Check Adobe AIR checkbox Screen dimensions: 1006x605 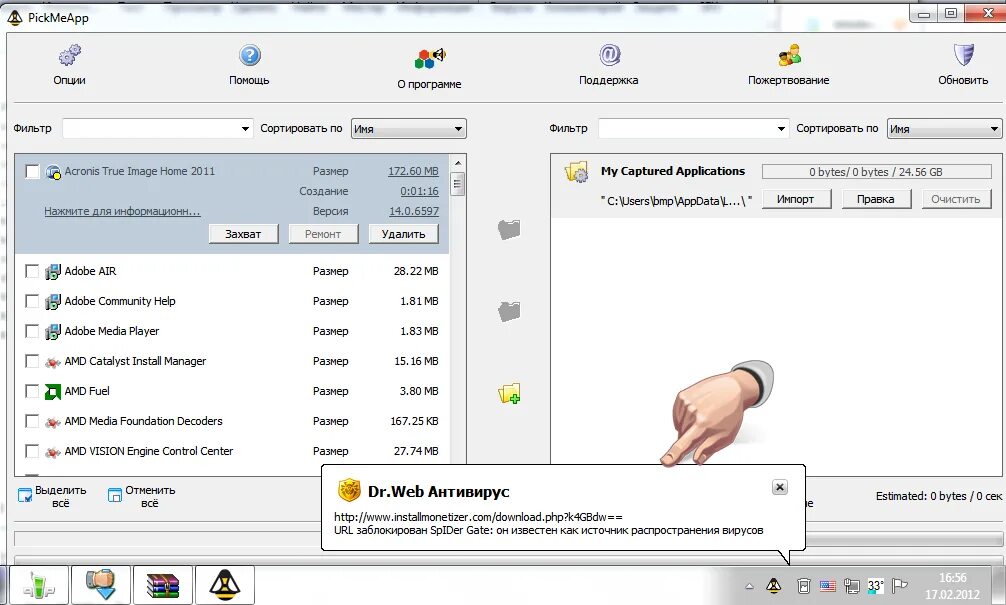pos(32,271)
